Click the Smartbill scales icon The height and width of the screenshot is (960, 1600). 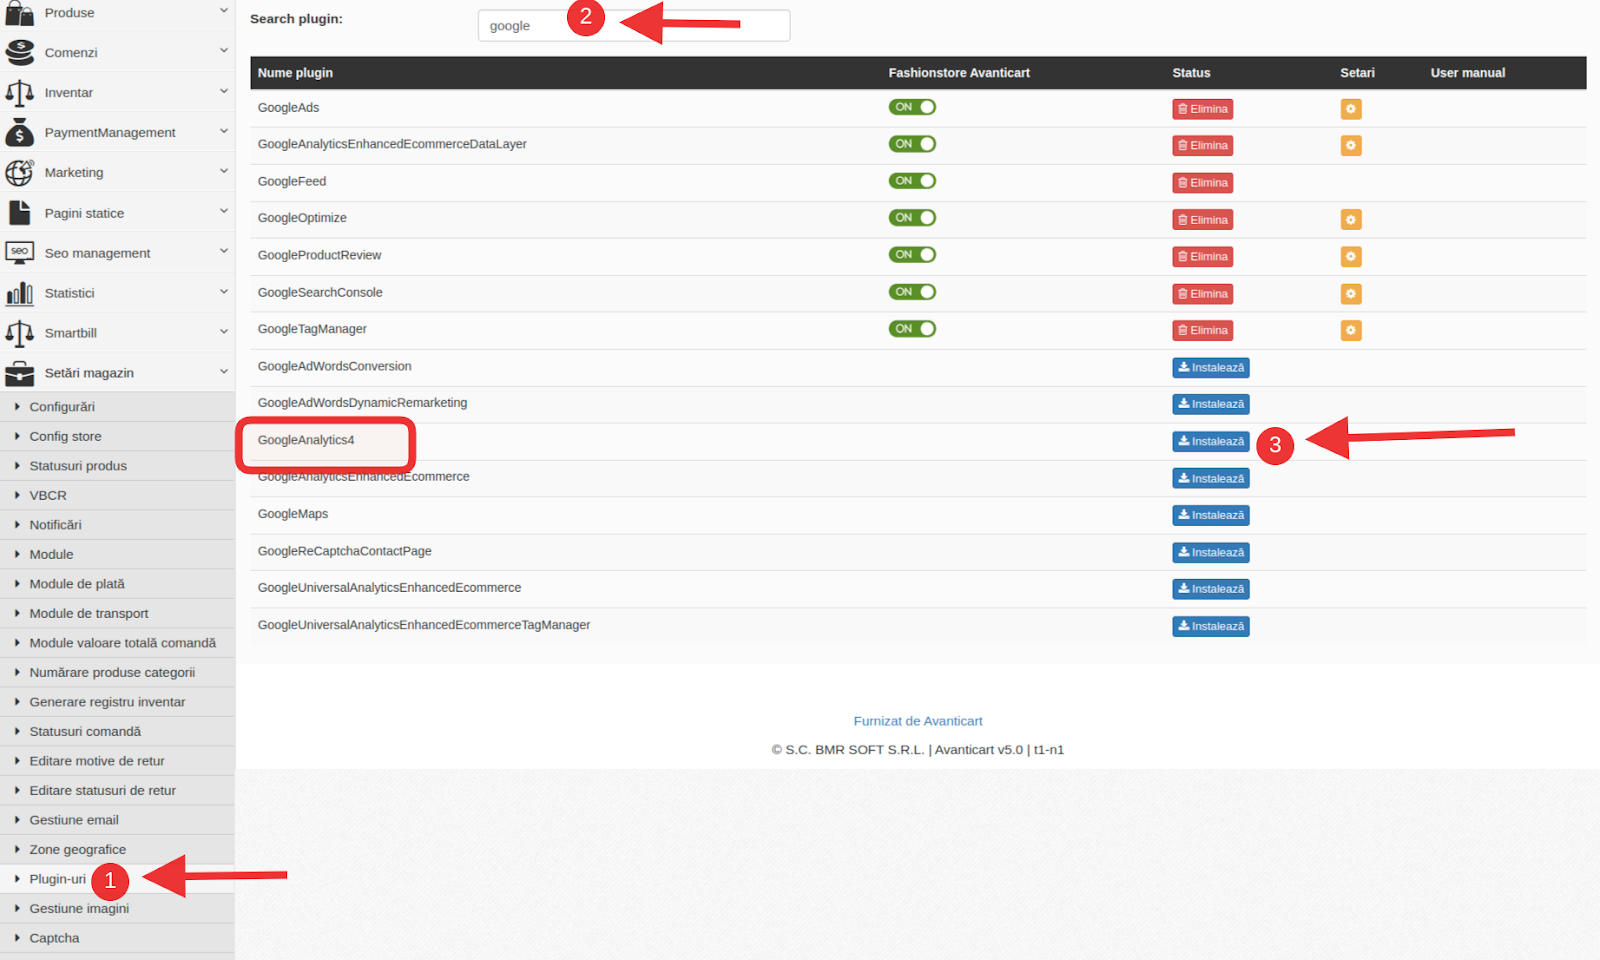[19, 333]
